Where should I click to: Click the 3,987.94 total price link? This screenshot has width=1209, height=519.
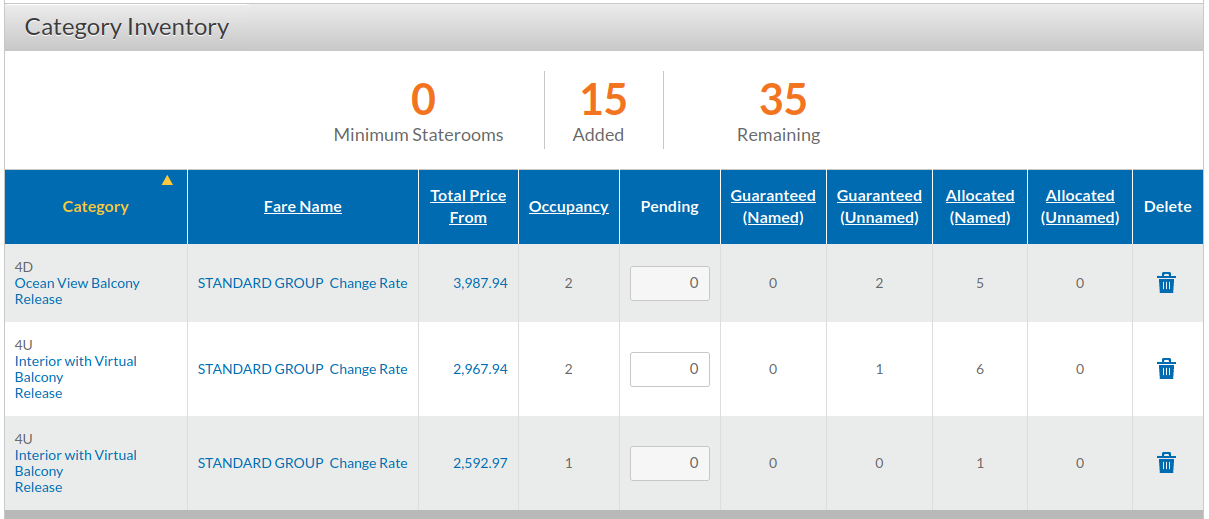click(x=480, y=283)
